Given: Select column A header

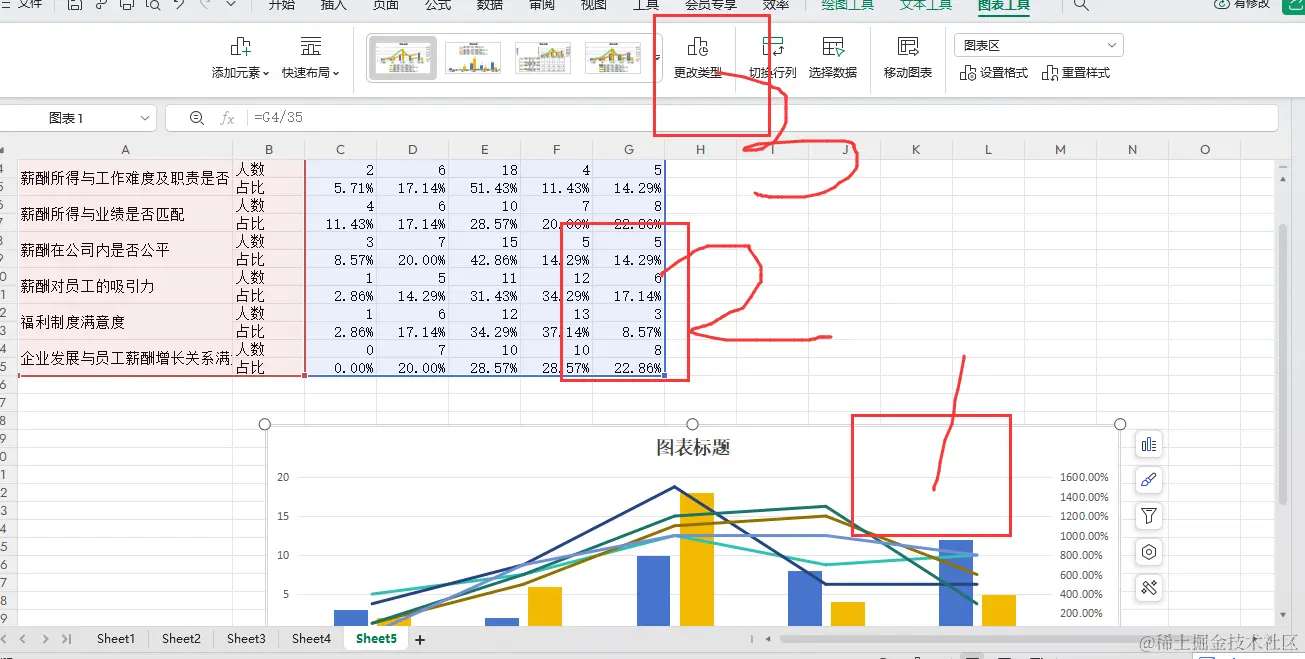Looking at the screenshot, I should click(x=125, y=150).
